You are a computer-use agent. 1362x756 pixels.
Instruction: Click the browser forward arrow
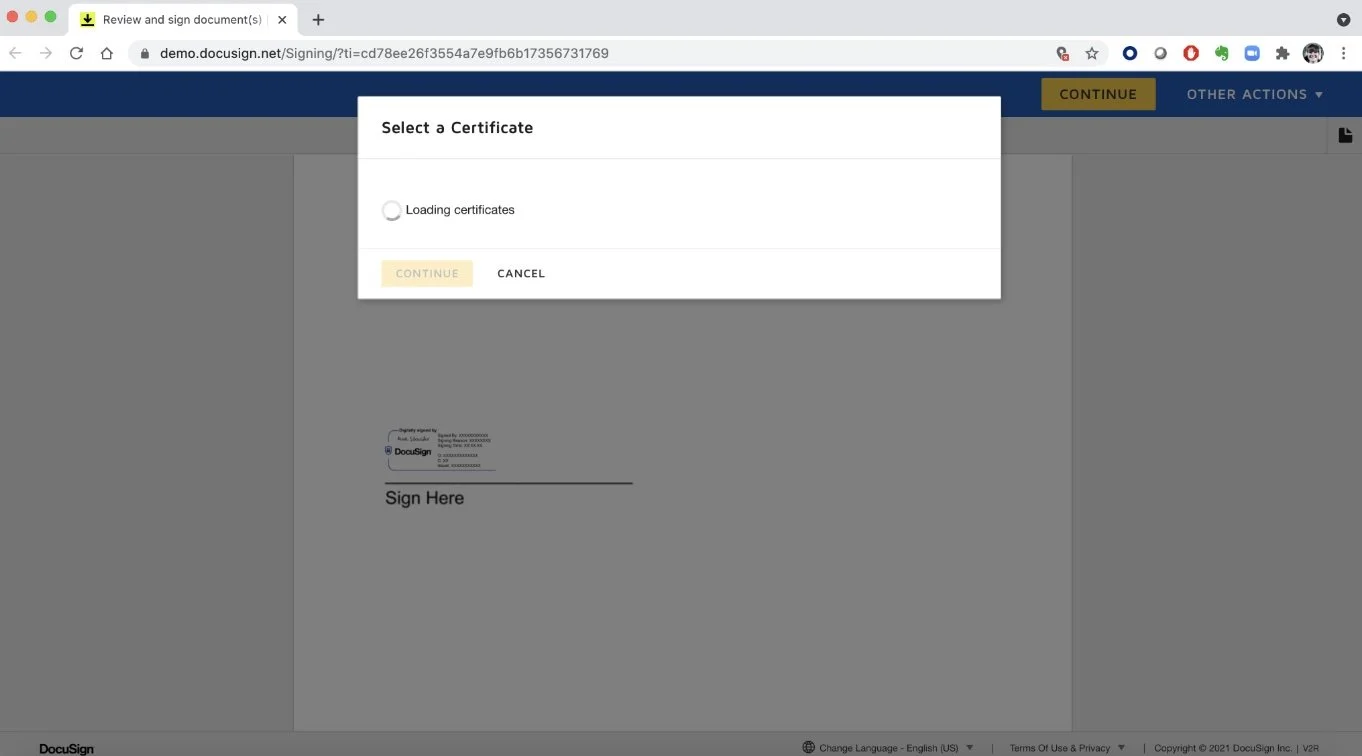click(x=45, y=53)
